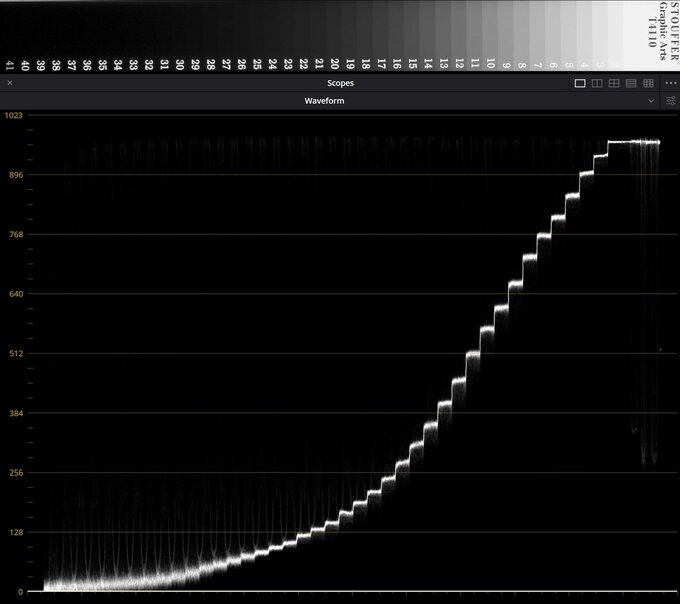Image resolution: width=680 pixels, height=604 pixels.
Task: Open Waveform scope settings sliders icon
Action: [670, 101]
